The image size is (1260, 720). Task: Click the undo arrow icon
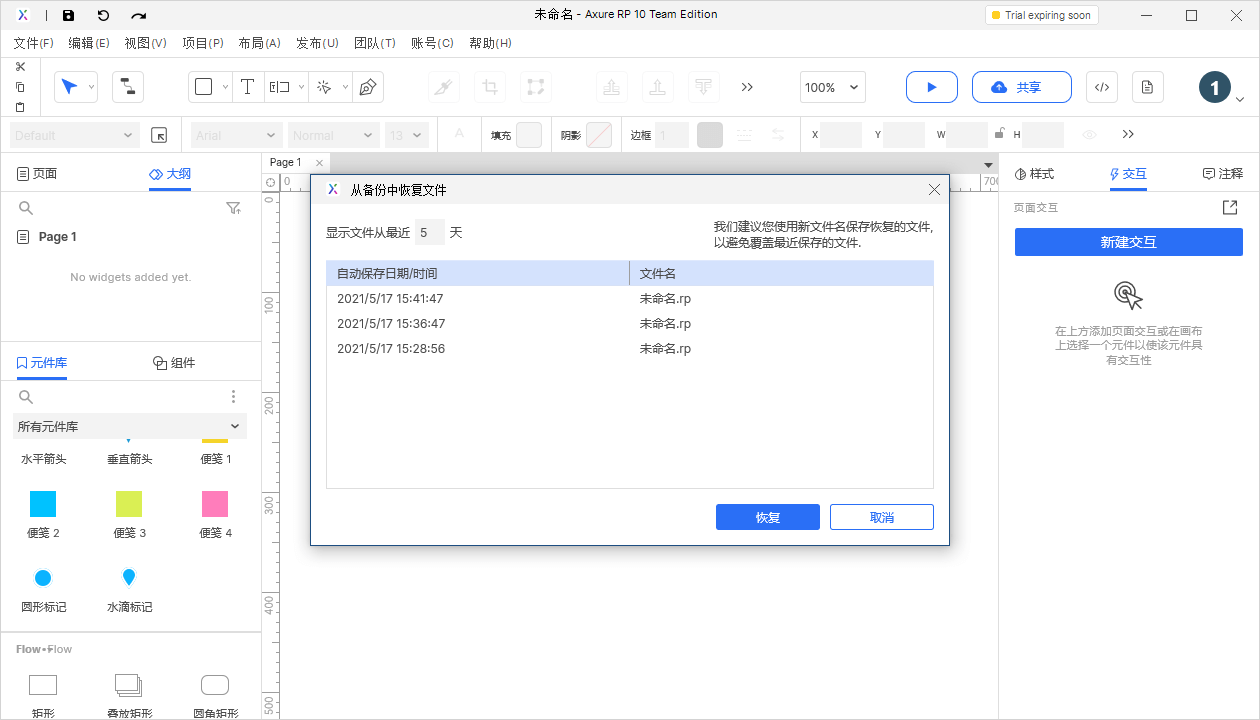pyautogui.click(x=103, y=15)
